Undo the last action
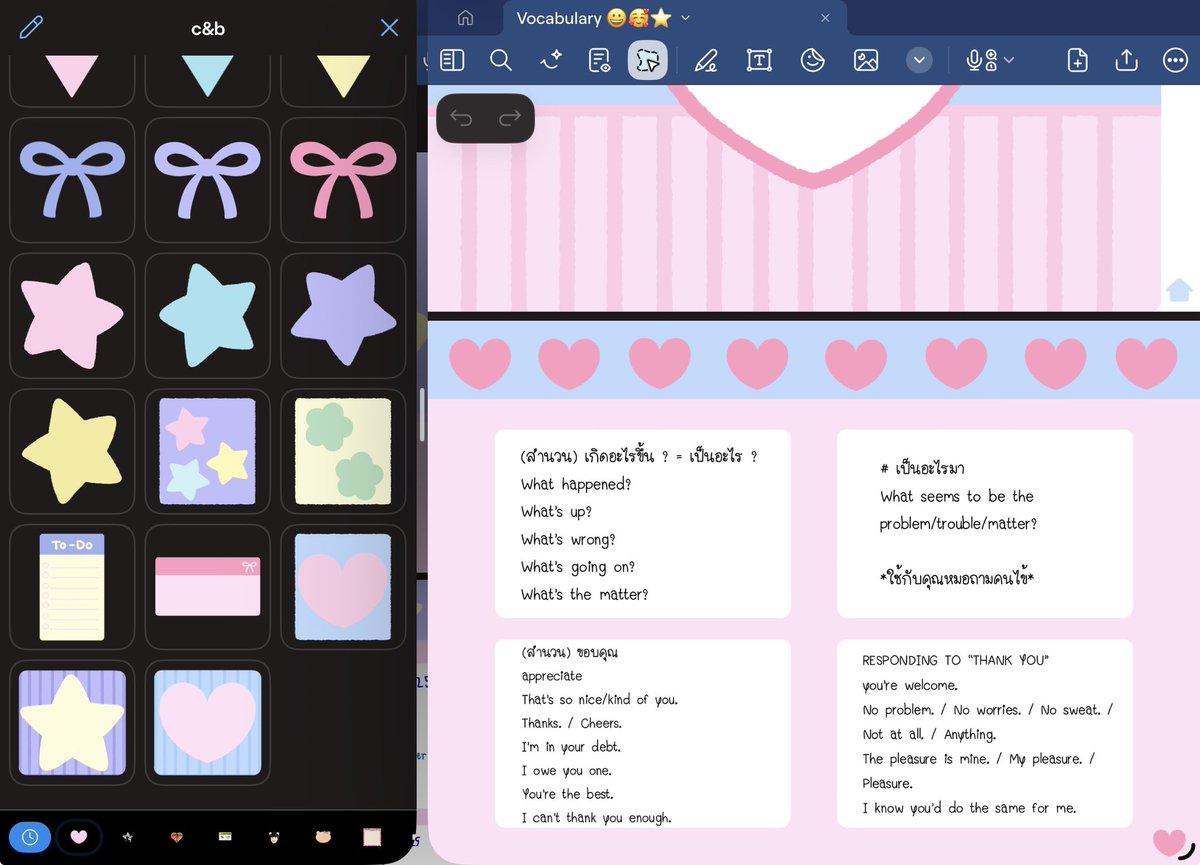The image size is (1200, 865). click(461, 118)
